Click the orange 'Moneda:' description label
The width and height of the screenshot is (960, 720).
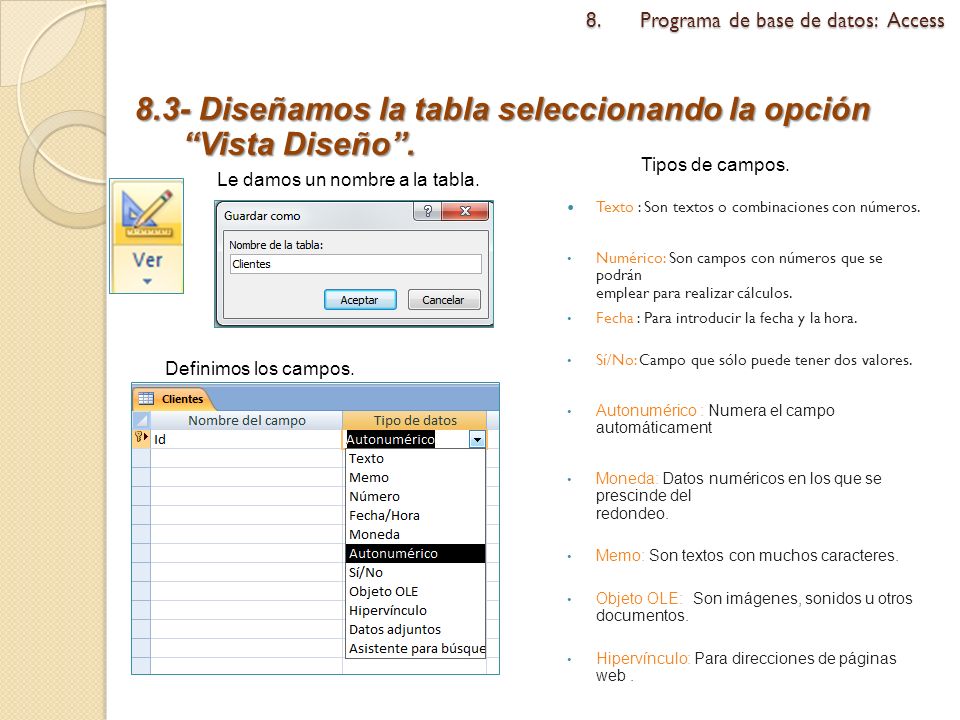[627, 478]
